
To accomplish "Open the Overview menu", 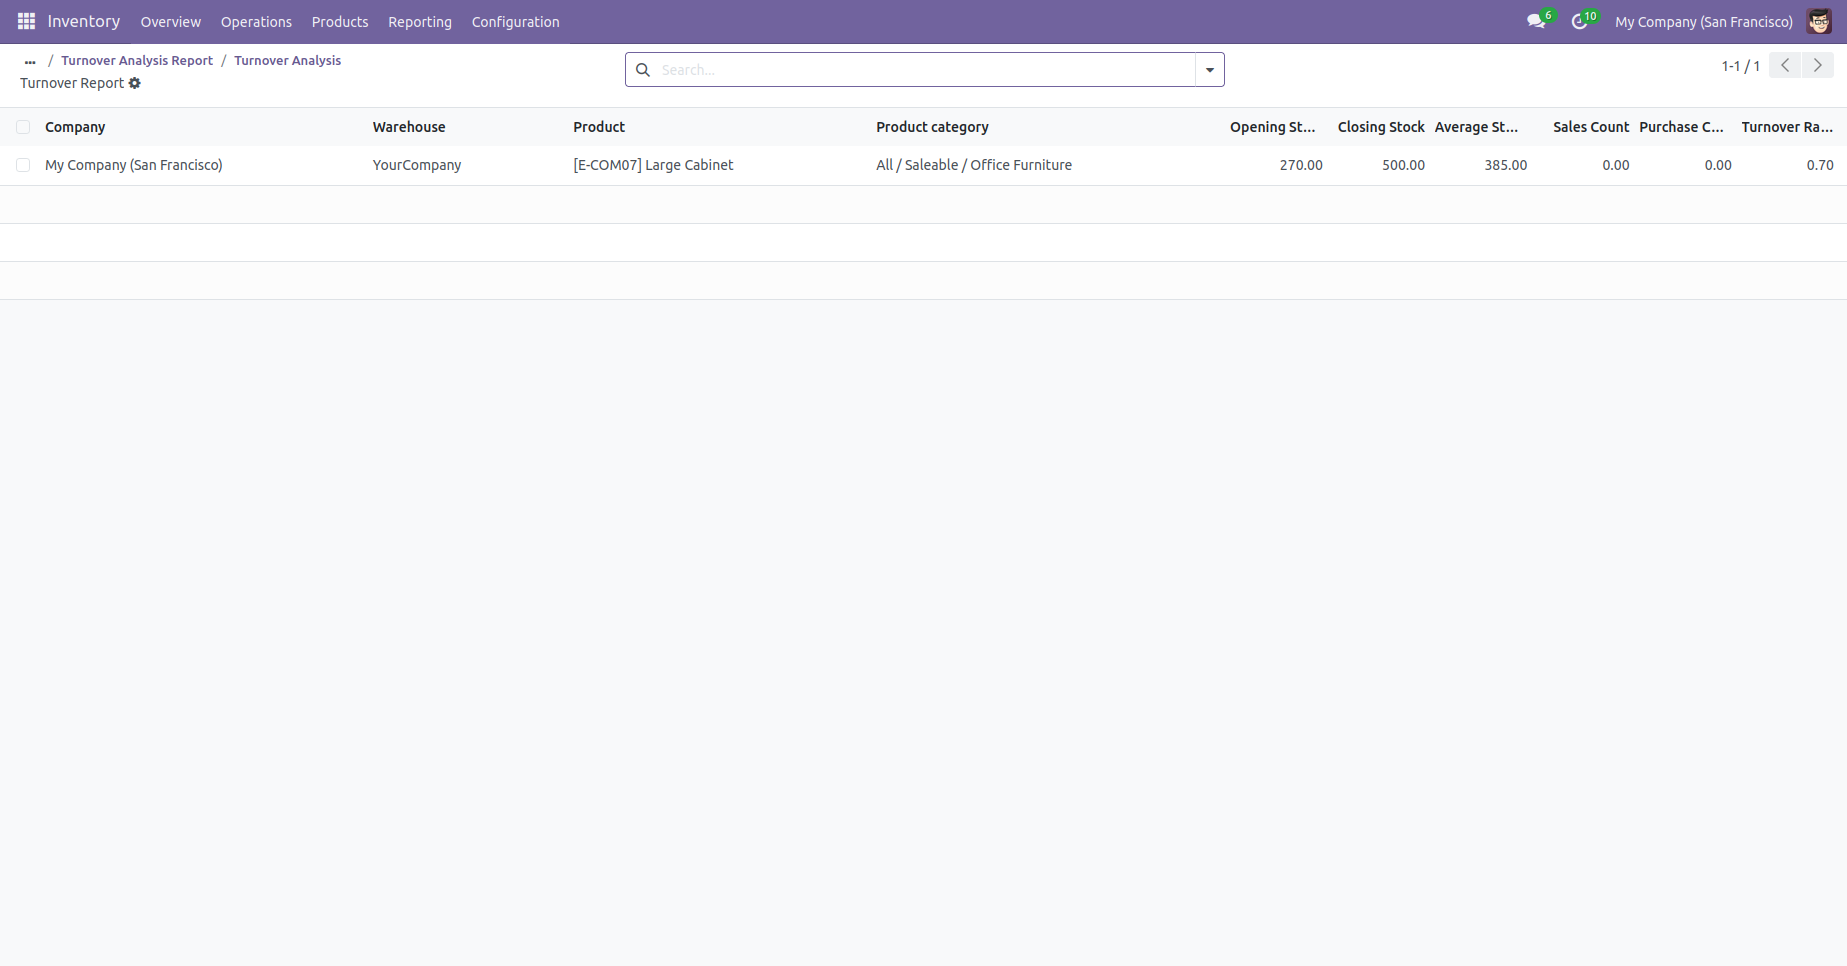I will pyautogui.click(x=170, y=22).
